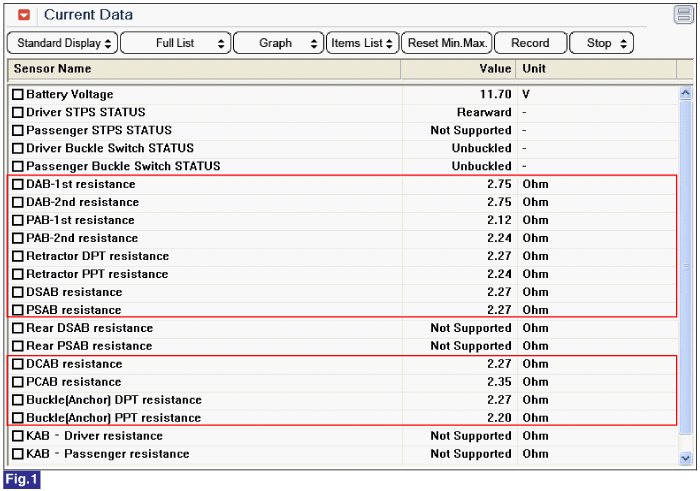Collapse the Current Data red arrow icon

(25, 15)
